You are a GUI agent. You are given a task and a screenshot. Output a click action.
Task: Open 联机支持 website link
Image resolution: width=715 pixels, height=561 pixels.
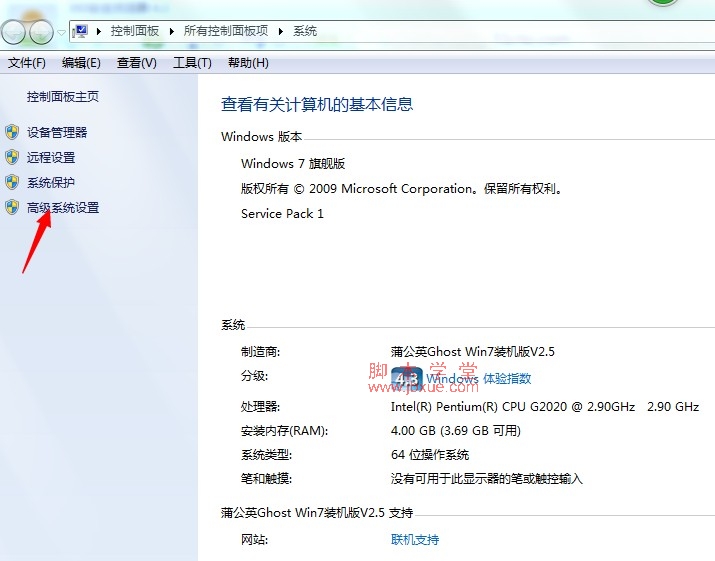[x=415, y=540]
